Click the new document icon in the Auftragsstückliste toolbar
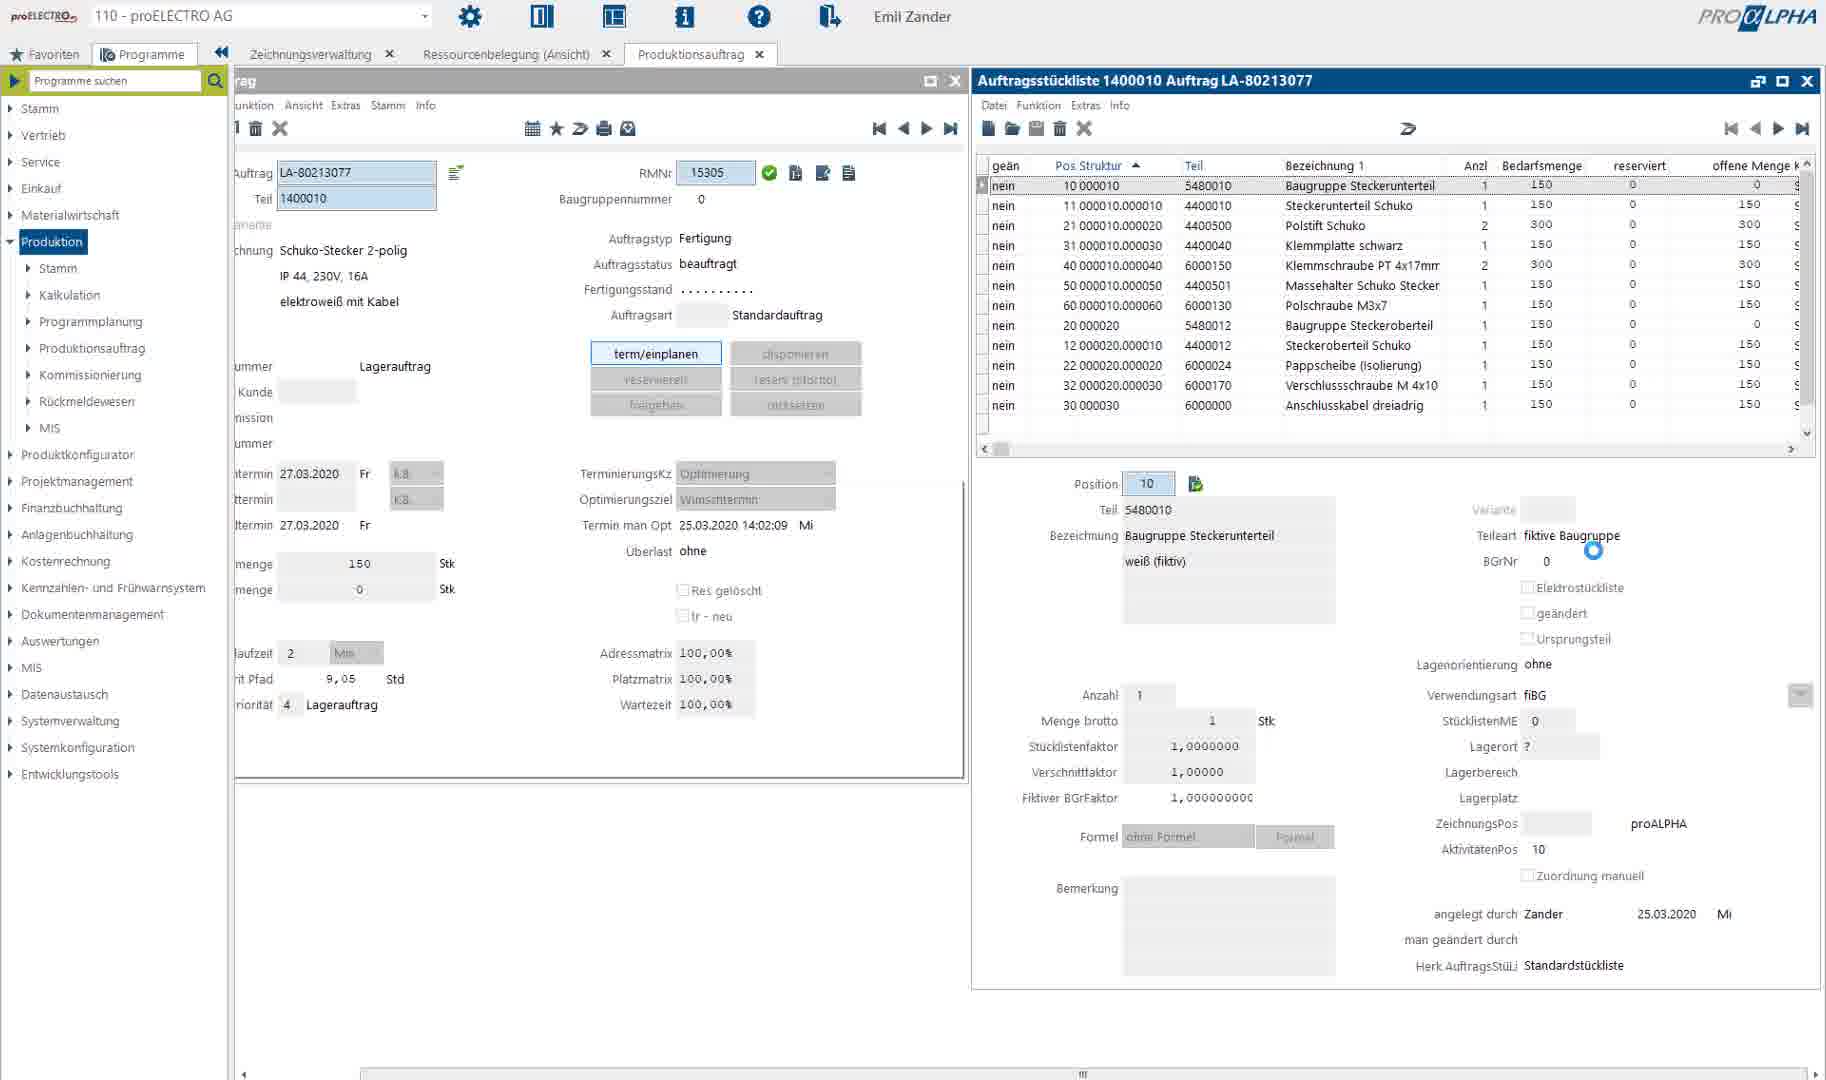1826x1080 pixels. click(989, 128)
